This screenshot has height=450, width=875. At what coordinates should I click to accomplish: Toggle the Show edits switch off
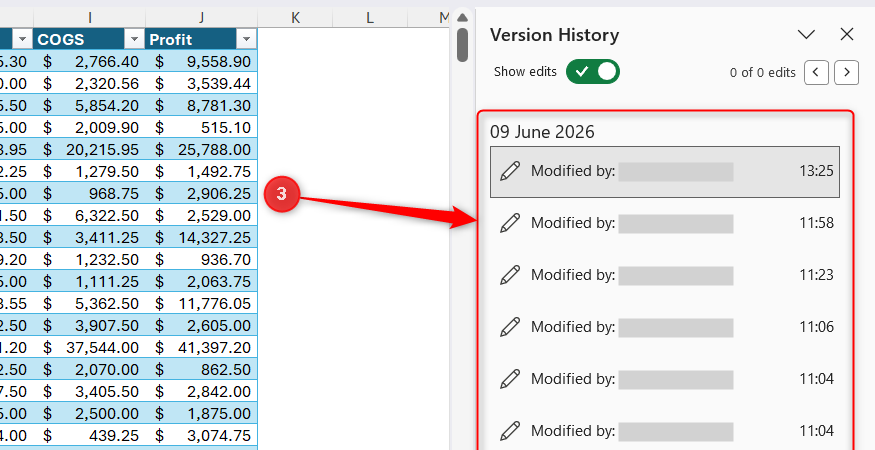pos(593,71)
